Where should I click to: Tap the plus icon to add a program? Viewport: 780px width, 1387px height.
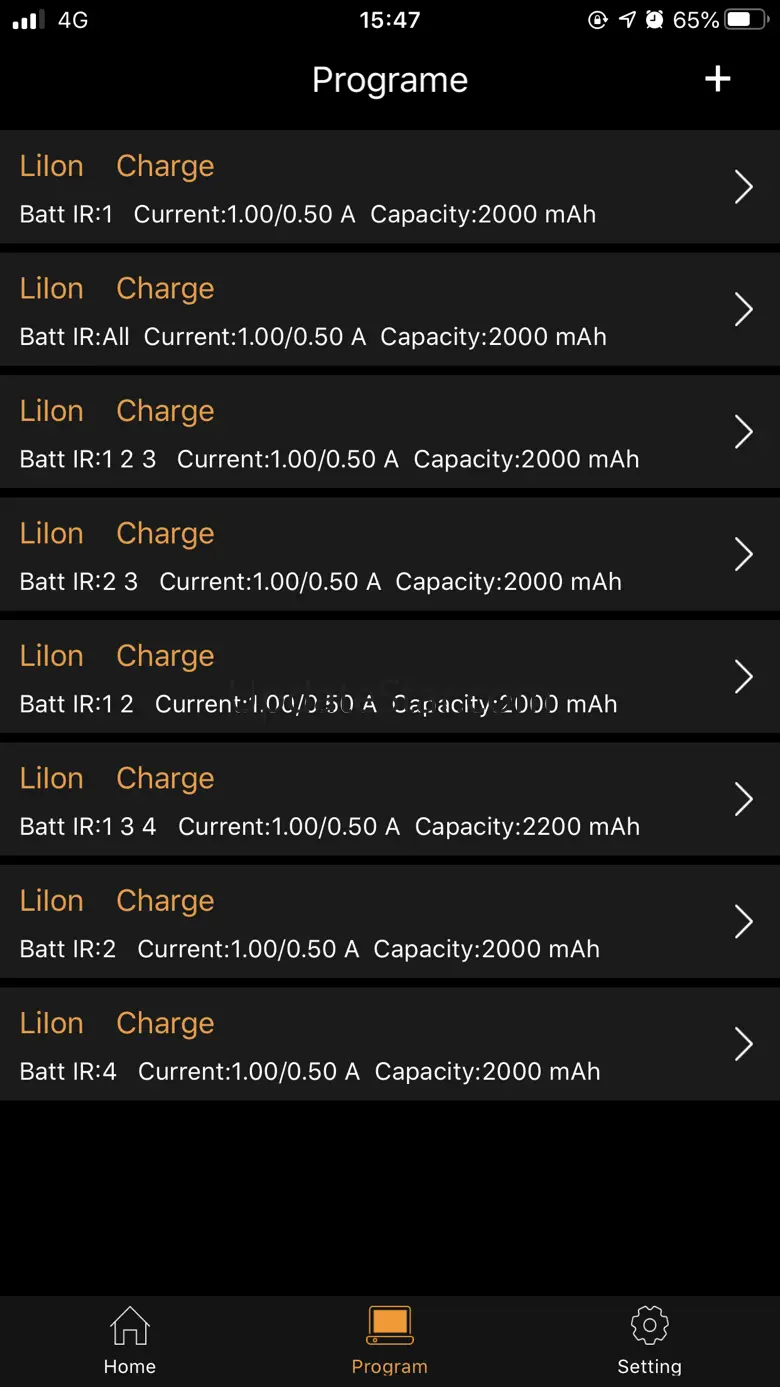pos(718,79)
